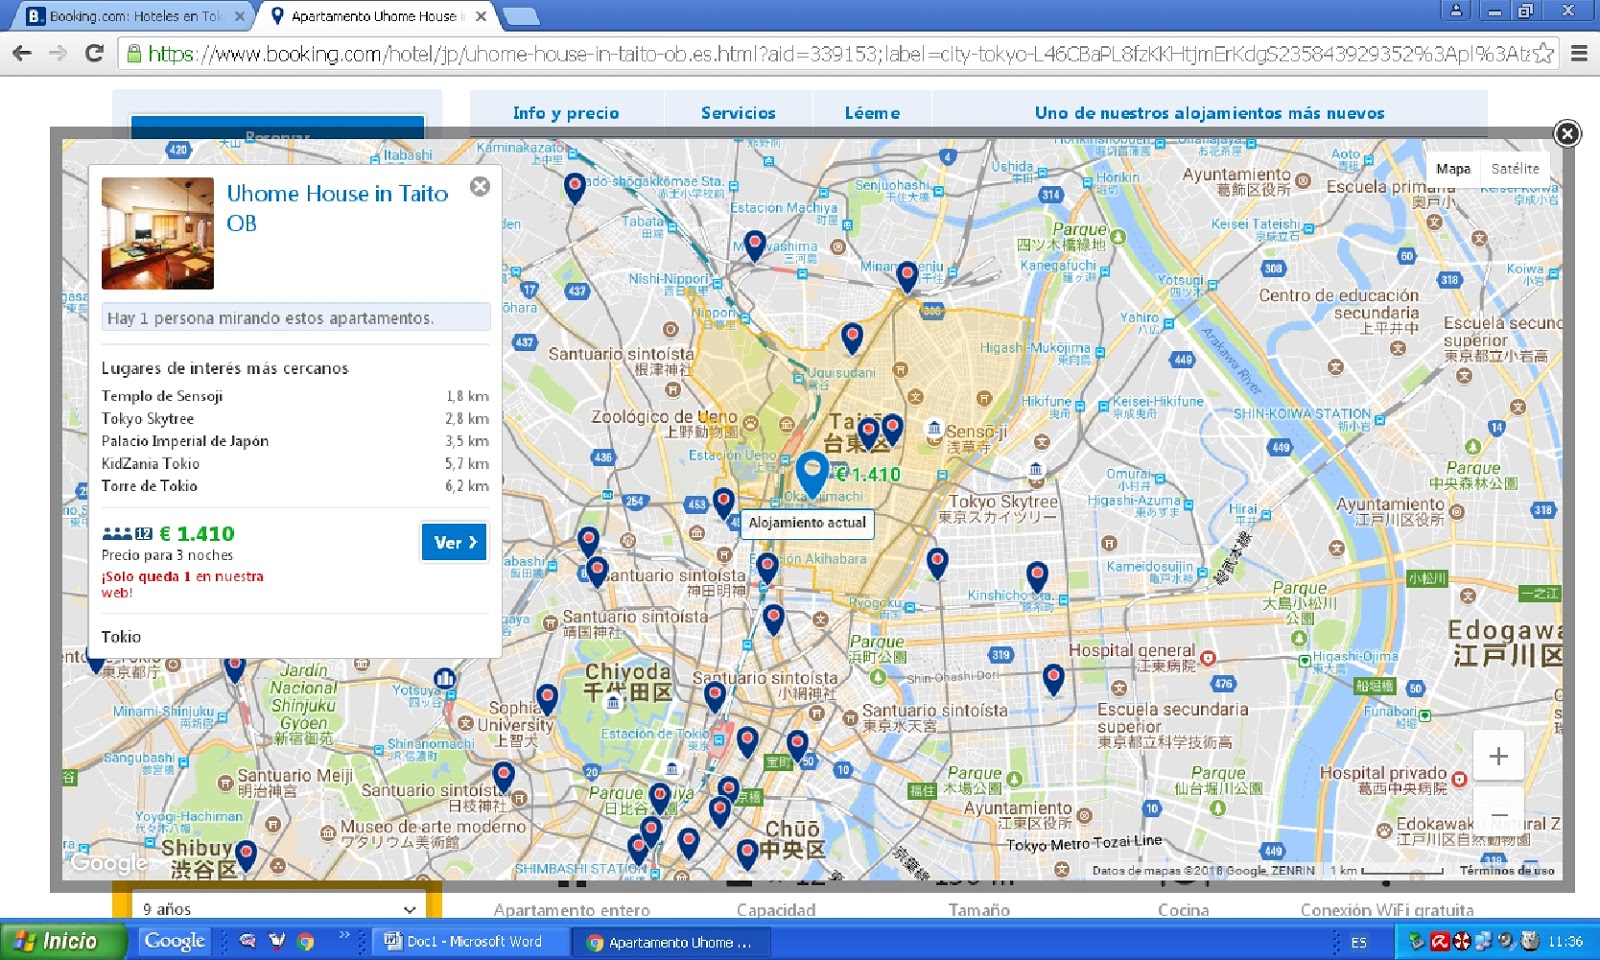This screenshot has height=960, width=1600.
Task: Open the Léeme tab
Action: 872,113
